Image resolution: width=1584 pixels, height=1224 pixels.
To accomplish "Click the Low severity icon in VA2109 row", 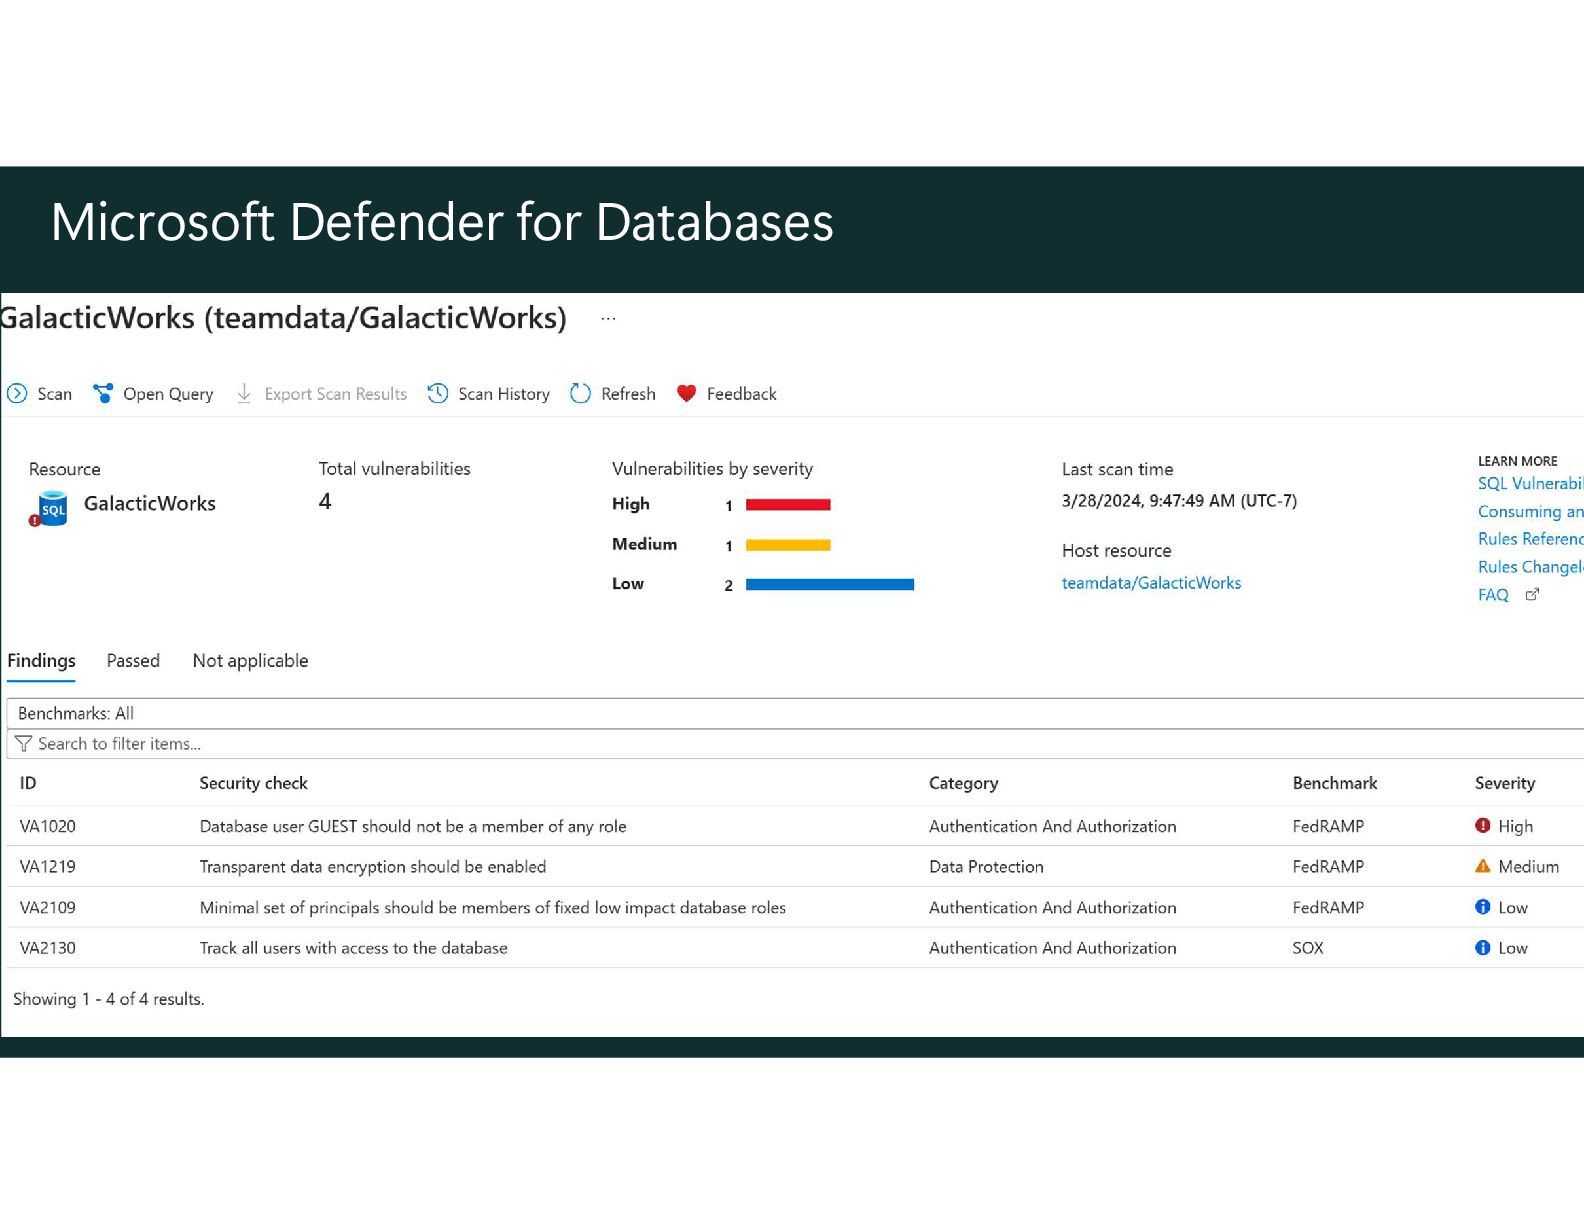I will tap(1483, 907).
